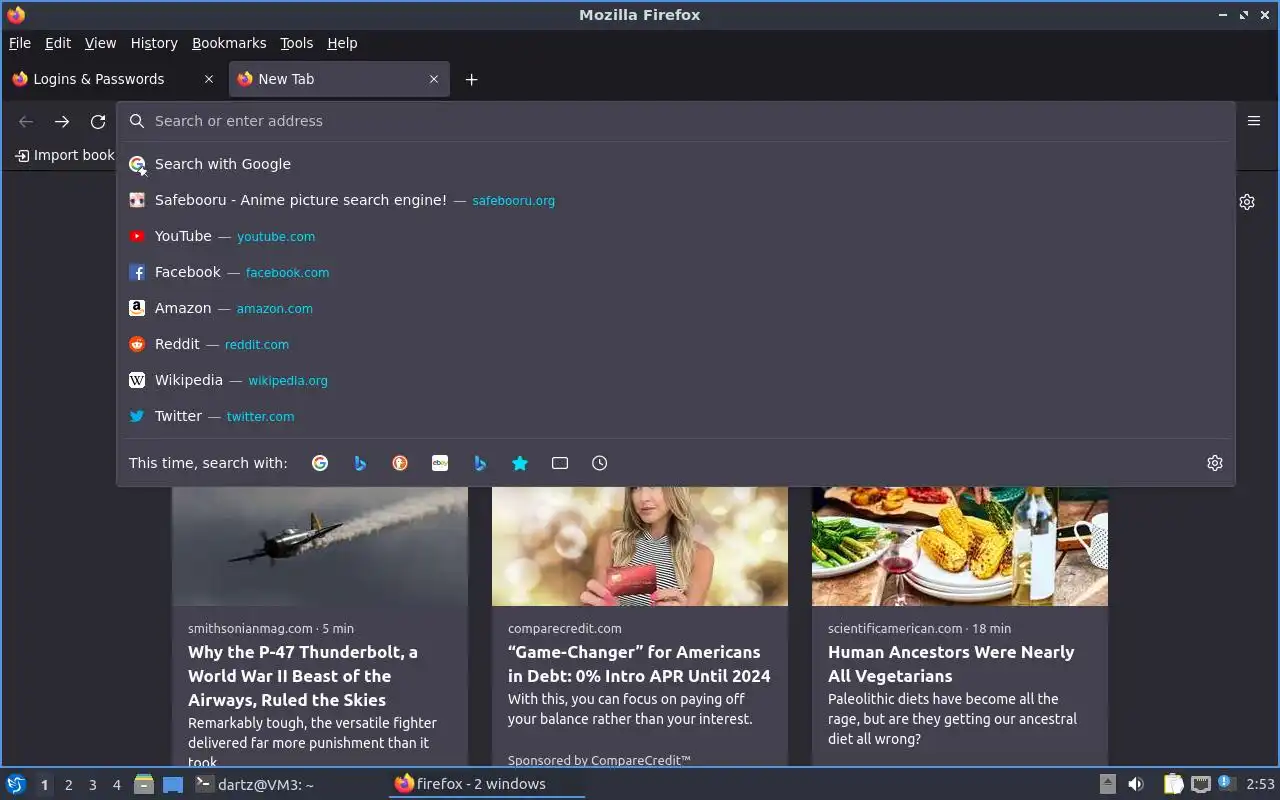The height and width of the screenshot is (800, 1280).
Task: Open the woman holding credit card thumbnail
Action: tap(640, 546)
